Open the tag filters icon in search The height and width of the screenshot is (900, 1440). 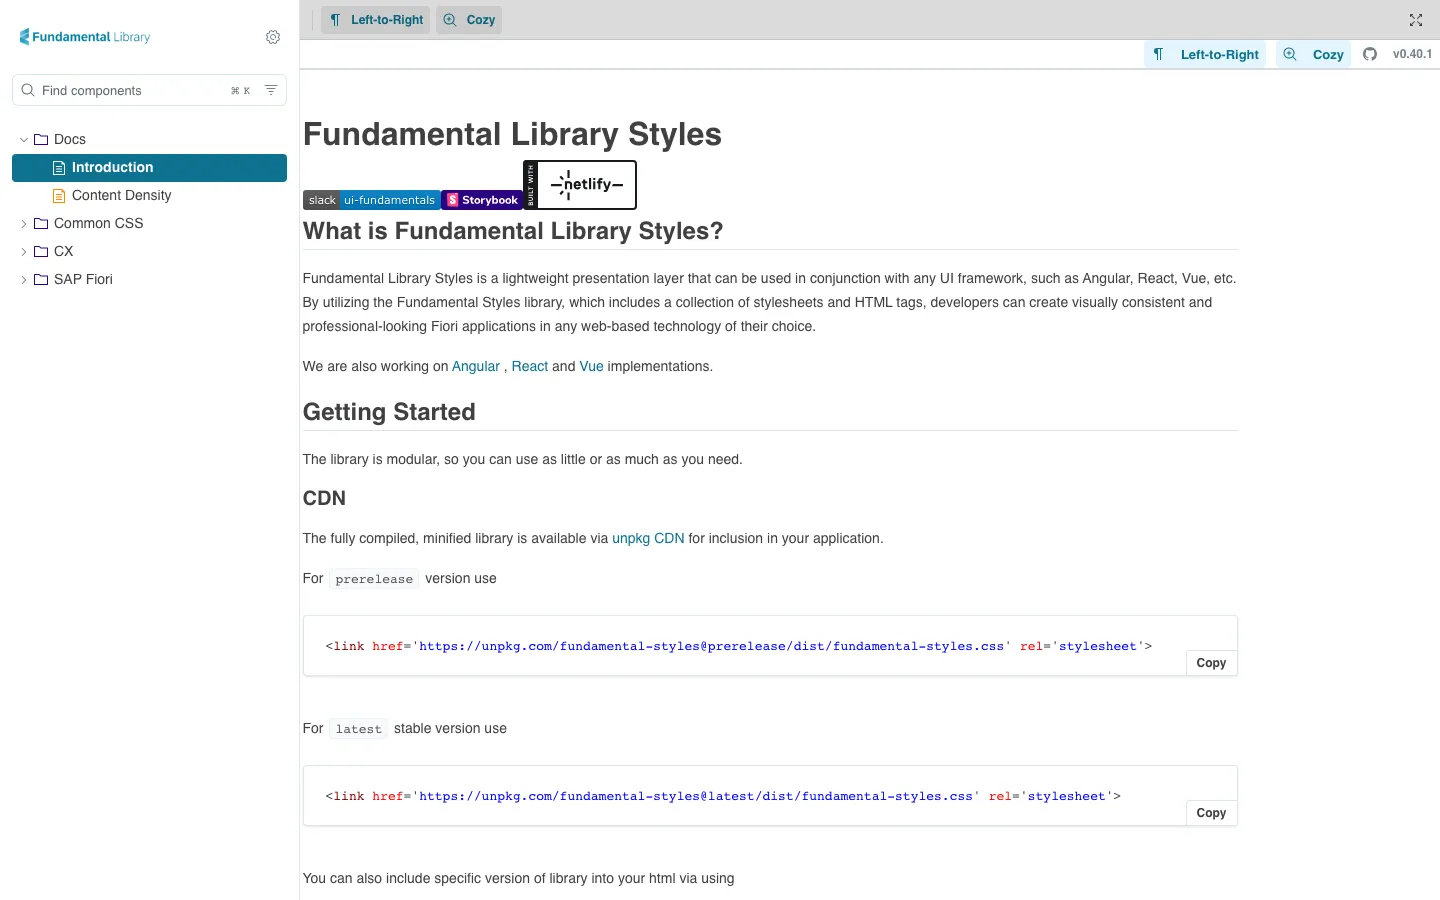[271, 90]
